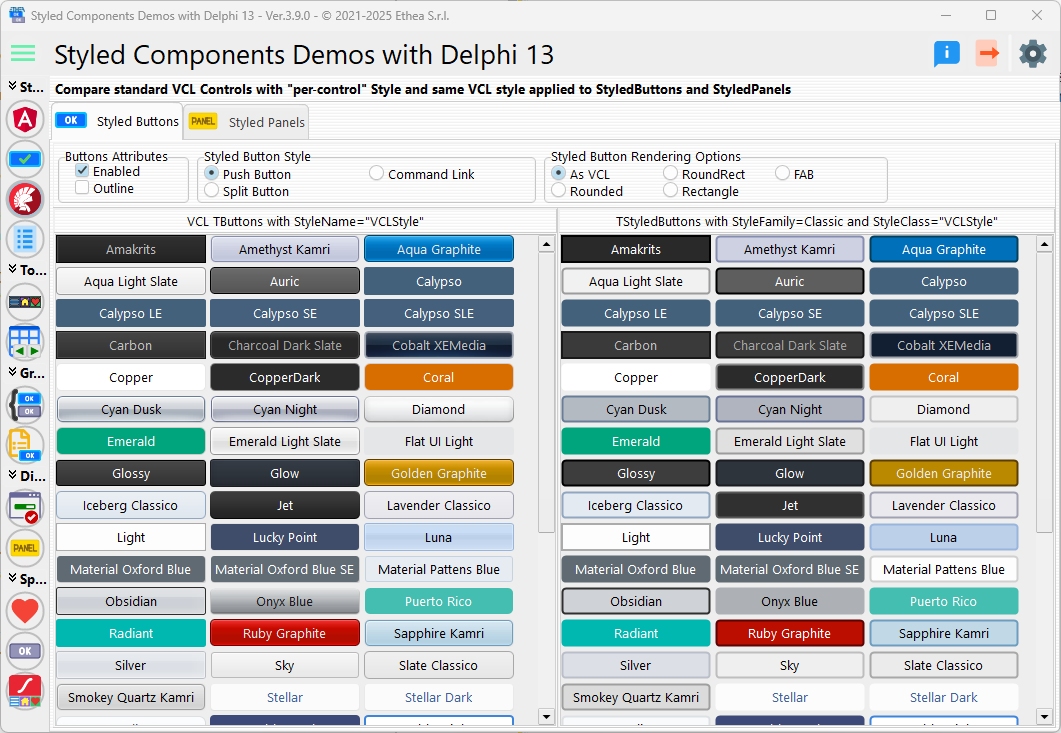
Task: Choose the FAB rendering option
Action: point(782,174)
